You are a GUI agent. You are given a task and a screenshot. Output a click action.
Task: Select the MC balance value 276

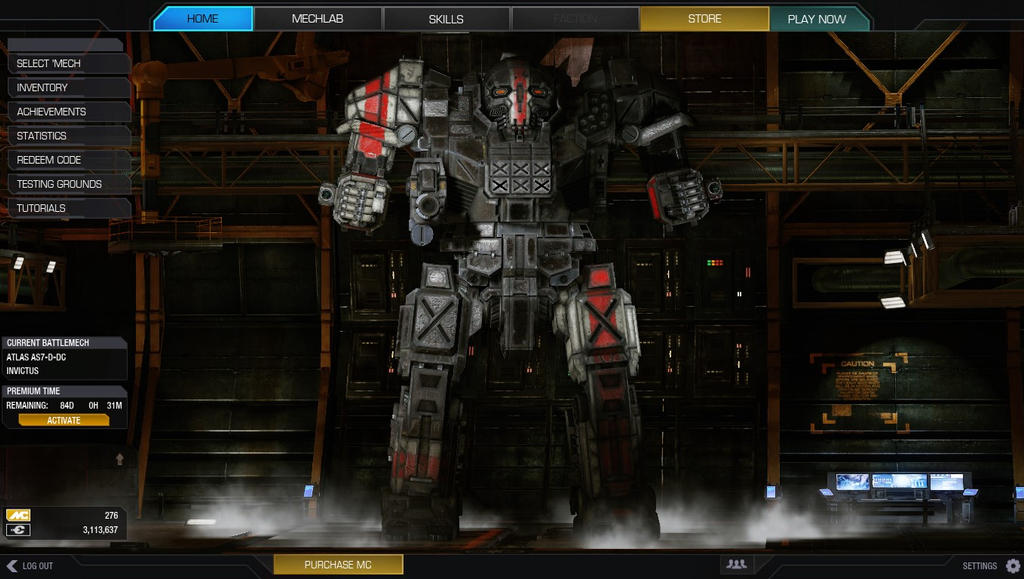(111, 515)
